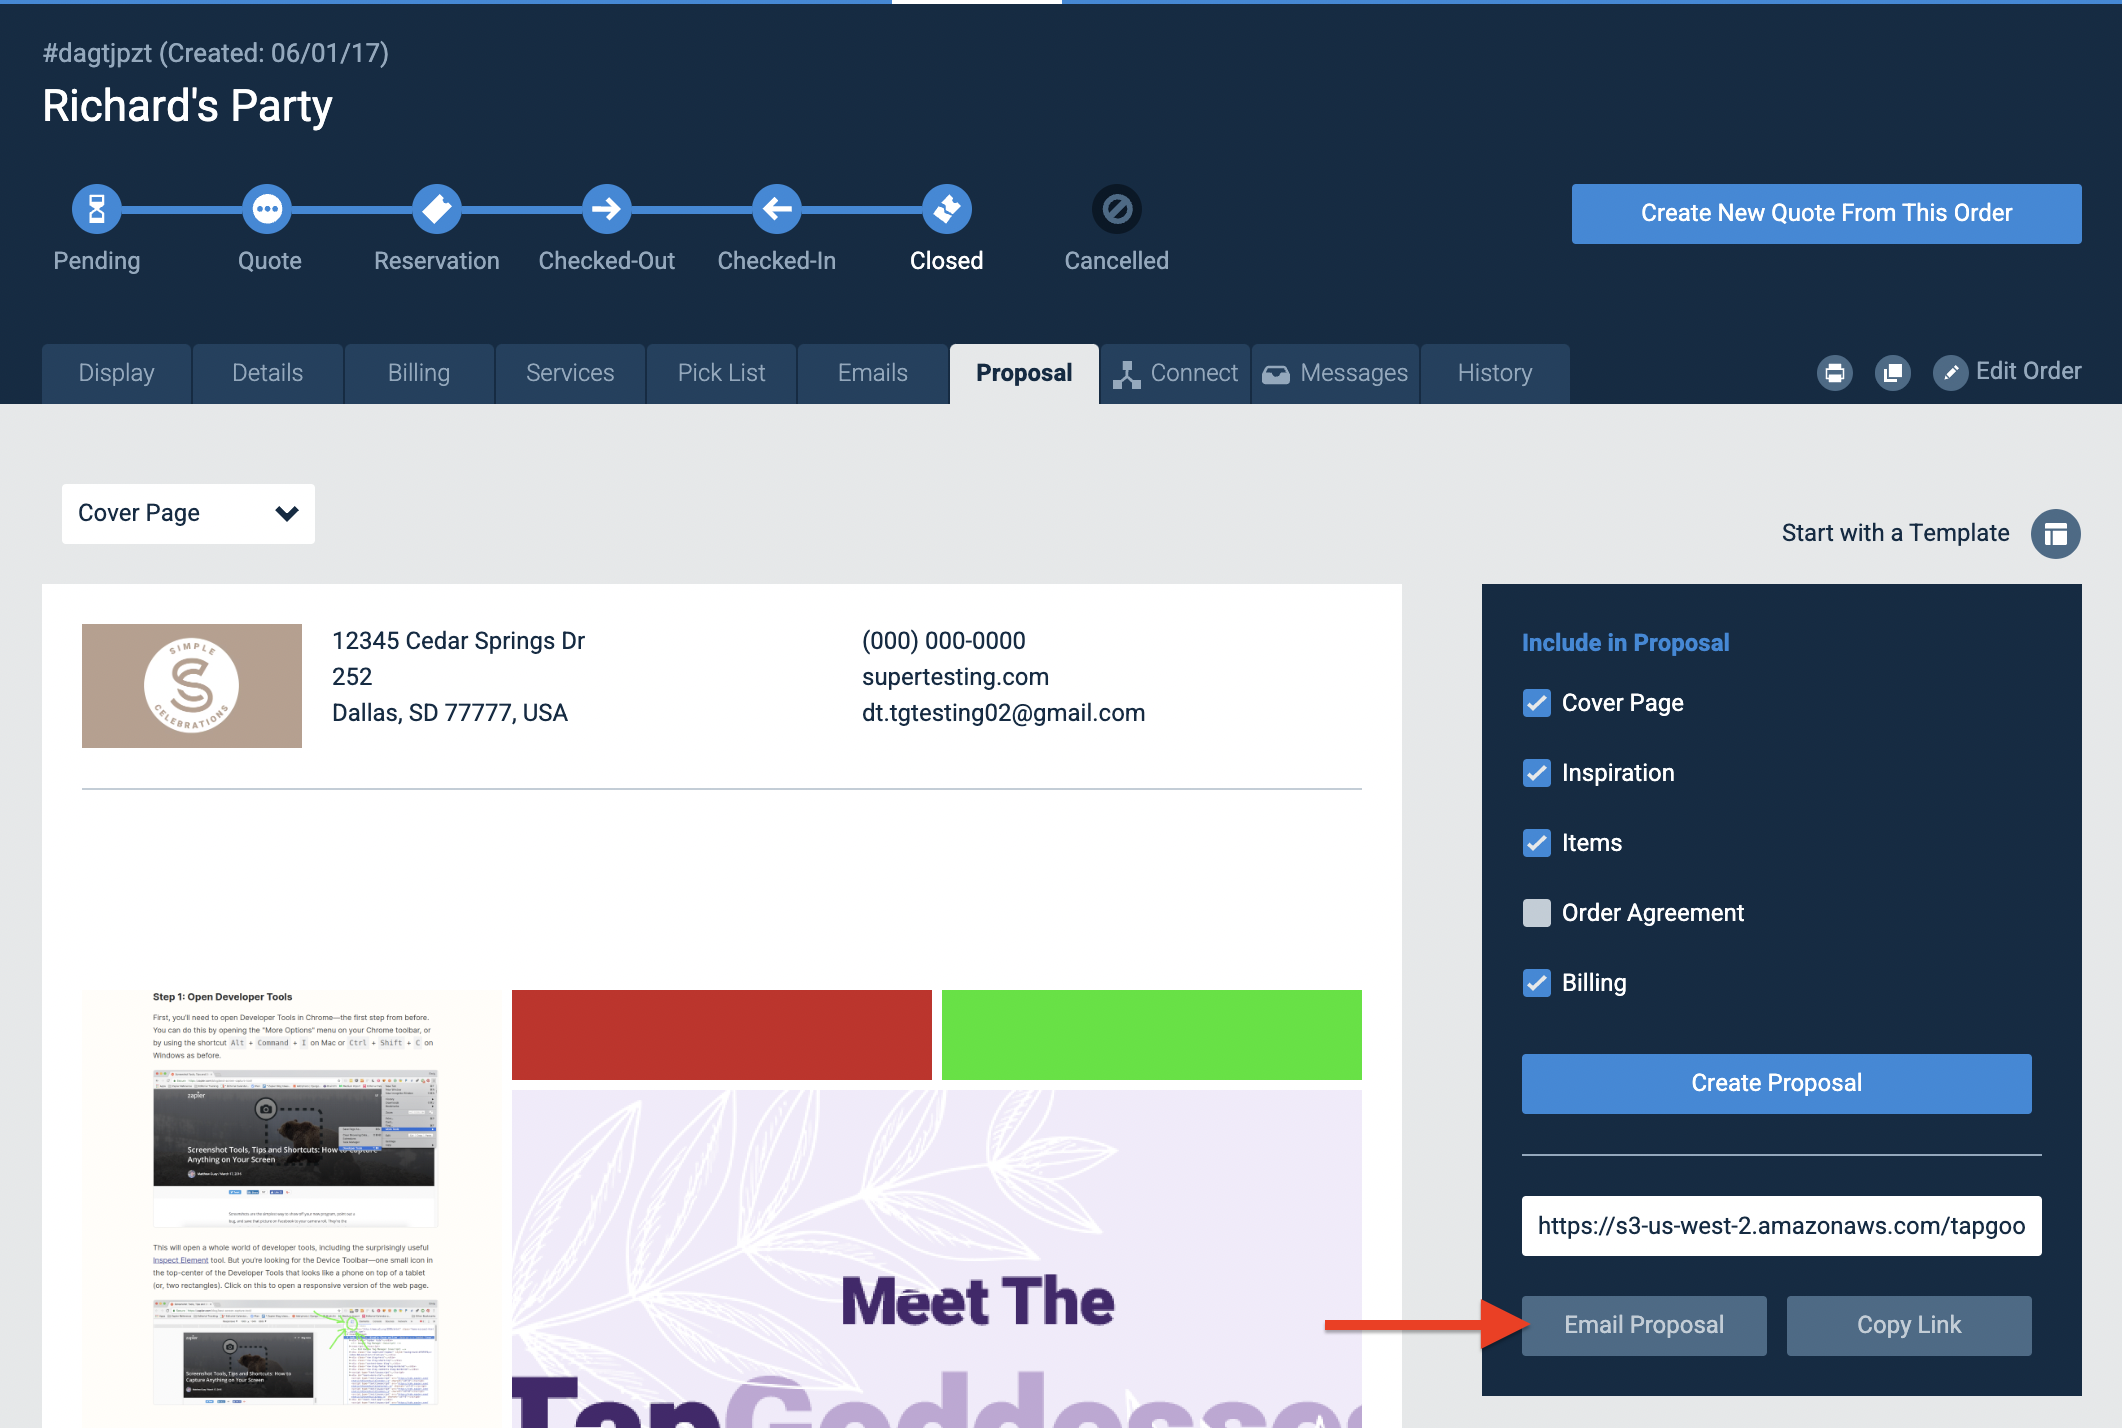Click the (000) 000-0000 phone number

pyautogui.click(x=943, y=641)
